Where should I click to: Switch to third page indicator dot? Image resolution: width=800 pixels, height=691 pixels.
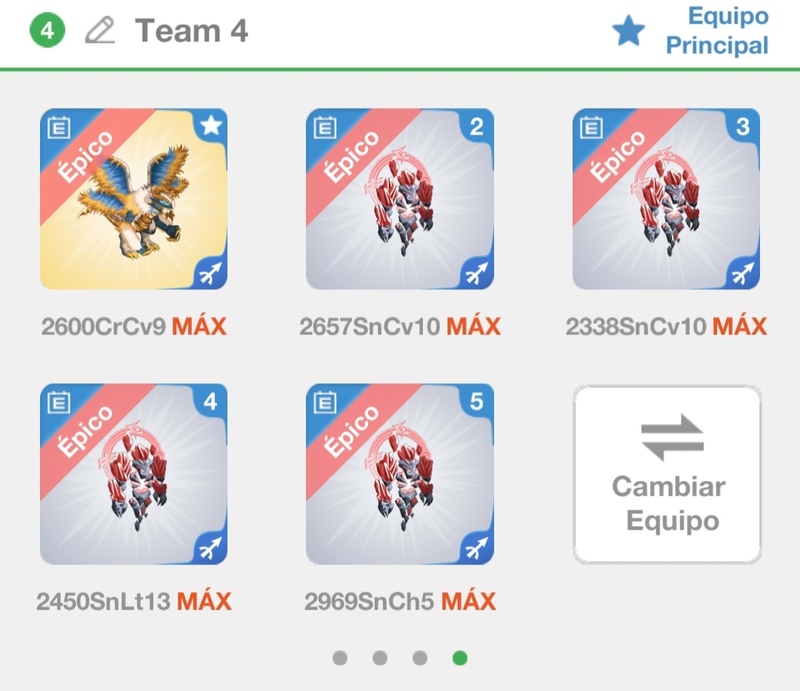[419, 658]
